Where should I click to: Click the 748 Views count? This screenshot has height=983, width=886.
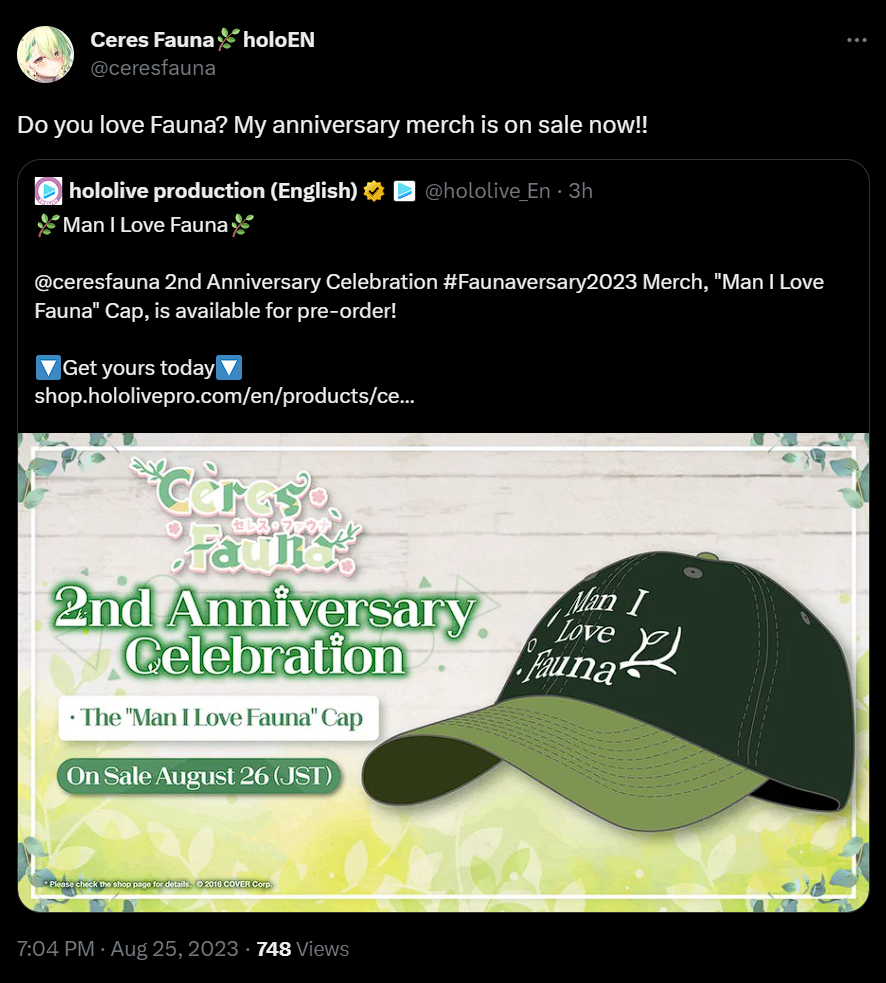(303, 949)
